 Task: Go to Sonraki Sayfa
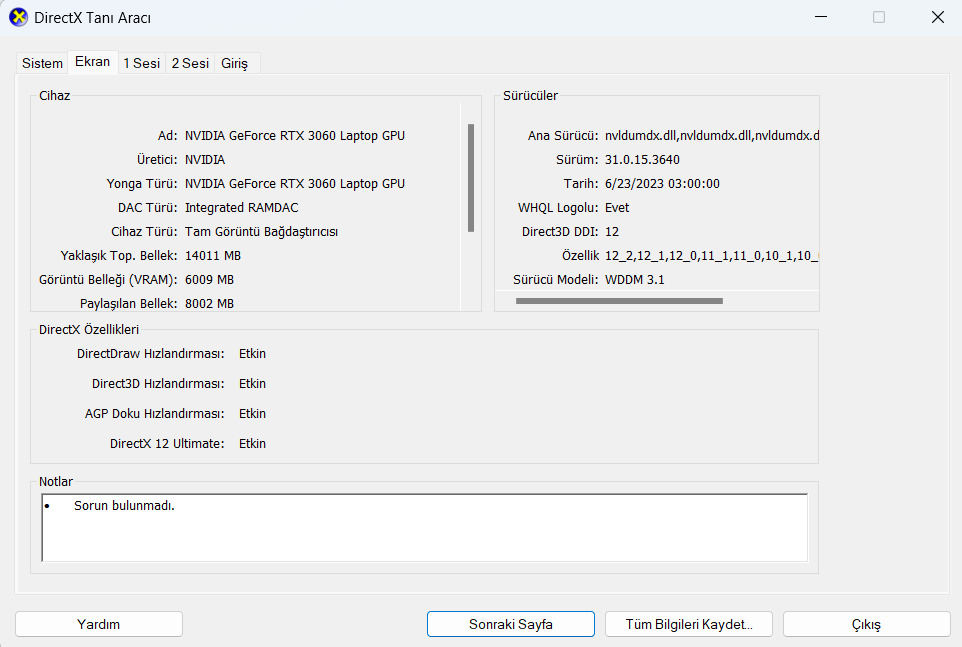510,624
